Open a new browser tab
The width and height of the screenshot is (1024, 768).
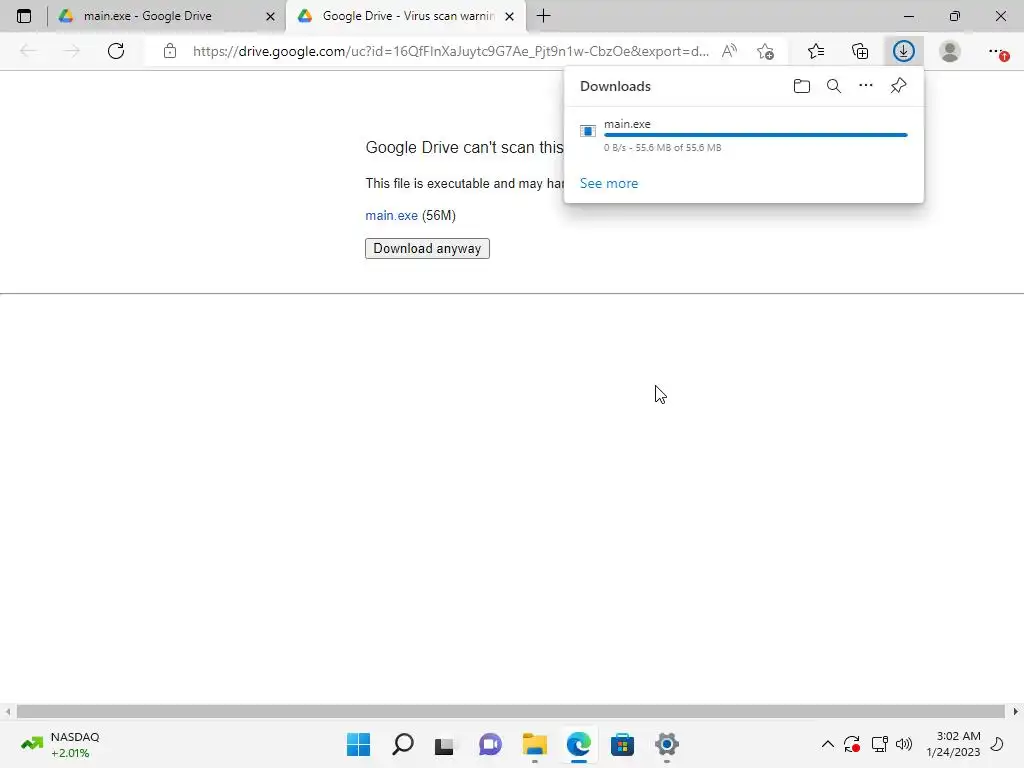tap(543, 16)
